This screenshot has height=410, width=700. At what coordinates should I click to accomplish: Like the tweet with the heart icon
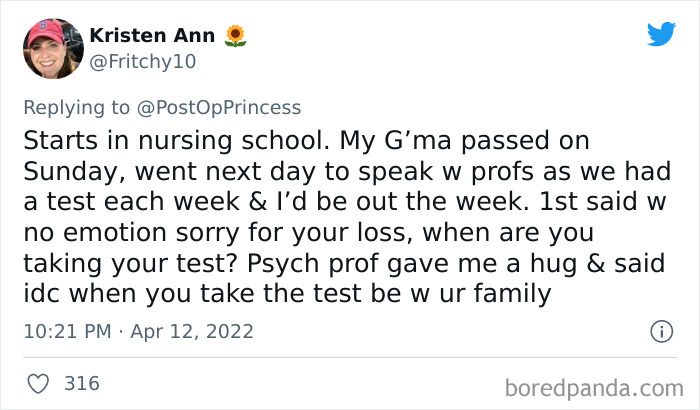coord(38,382)
